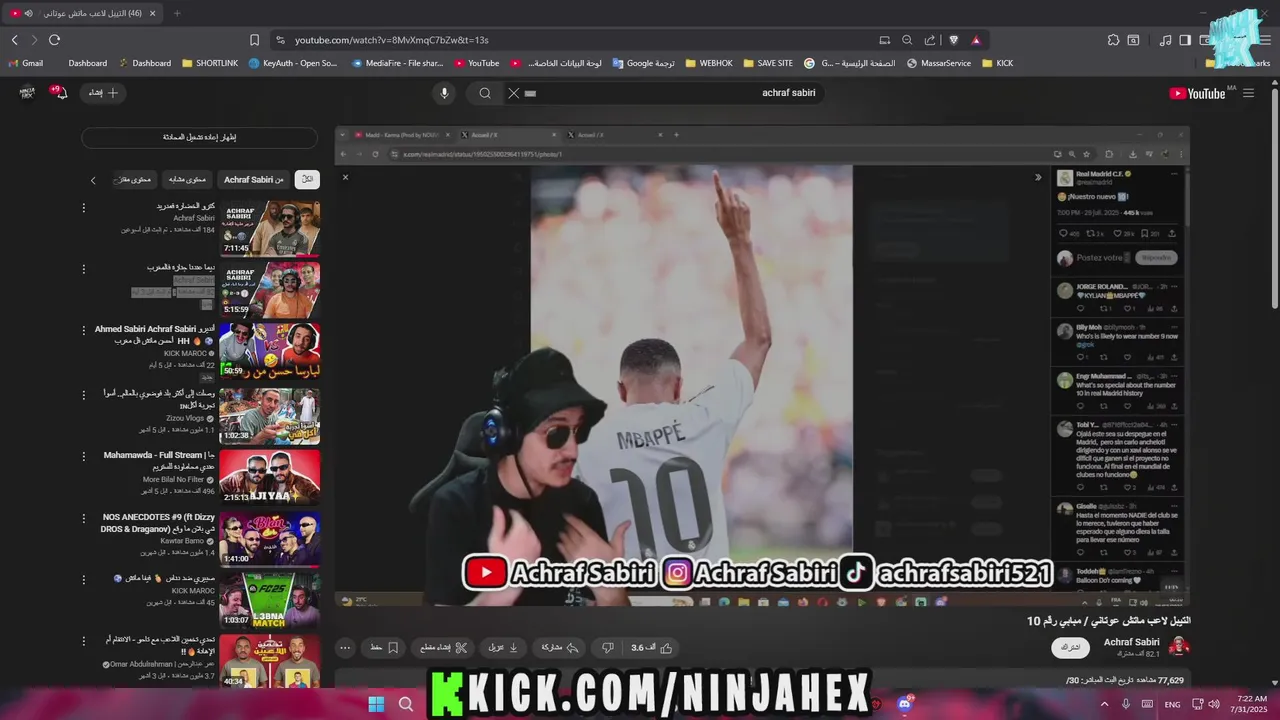The height and width of the screenshot is (720, 1280).
Task: Select the 'Achraf Sabiri' filter chip
Action: (254, 179)
